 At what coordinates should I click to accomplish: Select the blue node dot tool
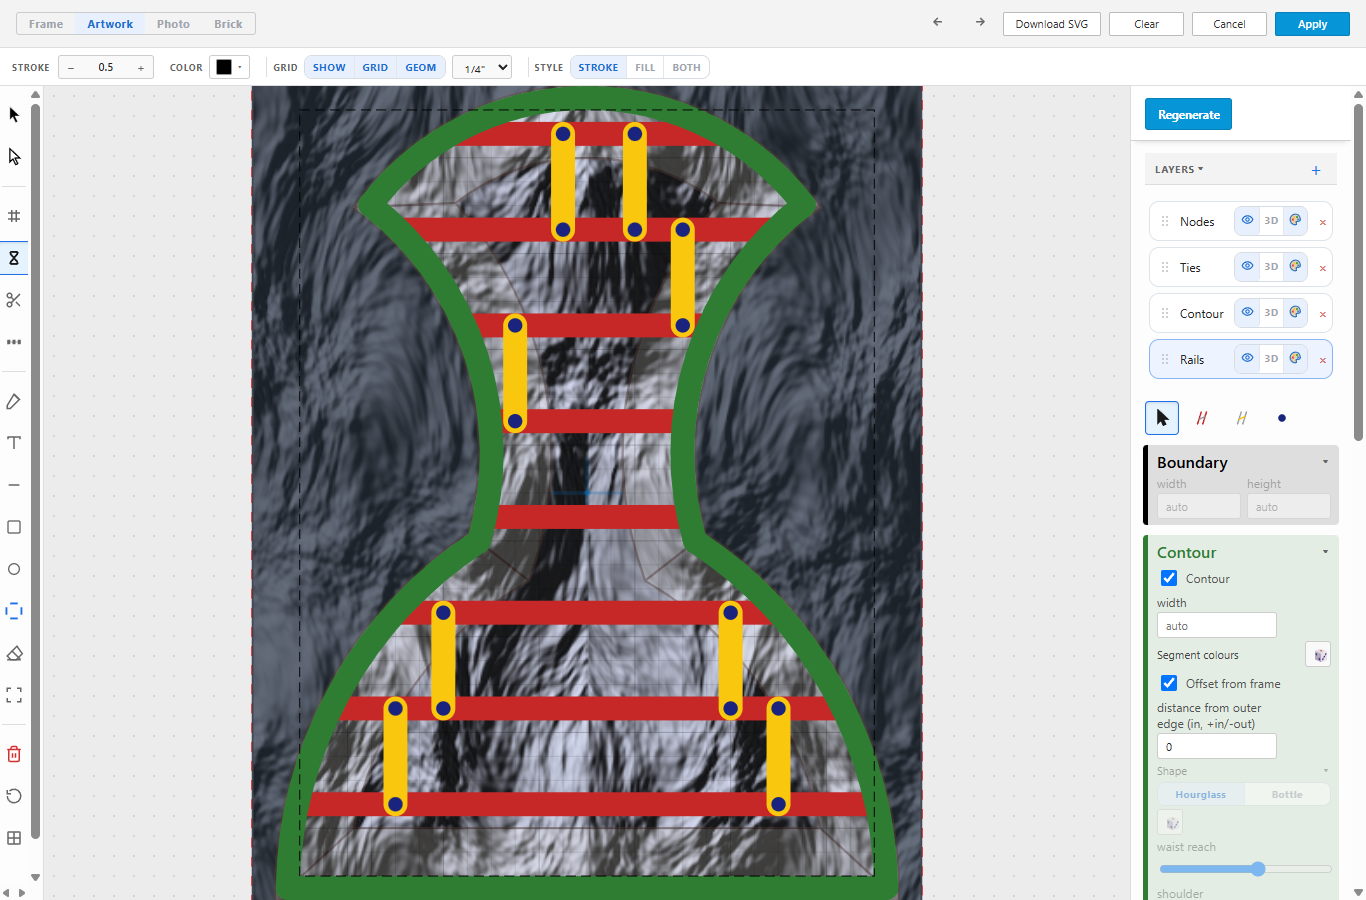(x=1282, y=418)
